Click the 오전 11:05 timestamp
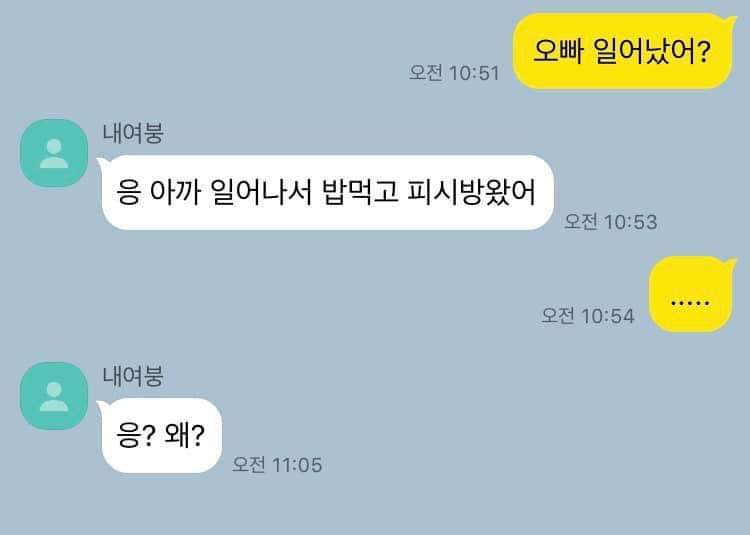 coord(277,465)
